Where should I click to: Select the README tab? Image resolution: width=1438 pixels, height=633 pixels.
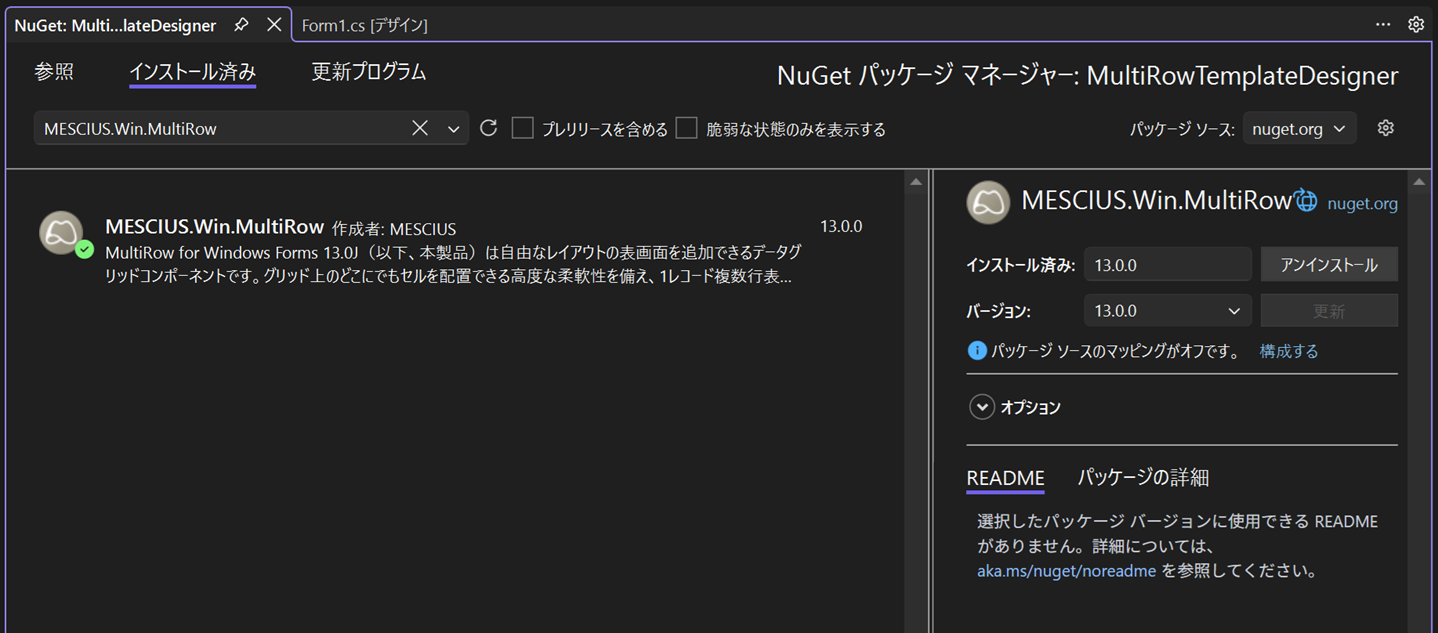1005,478
